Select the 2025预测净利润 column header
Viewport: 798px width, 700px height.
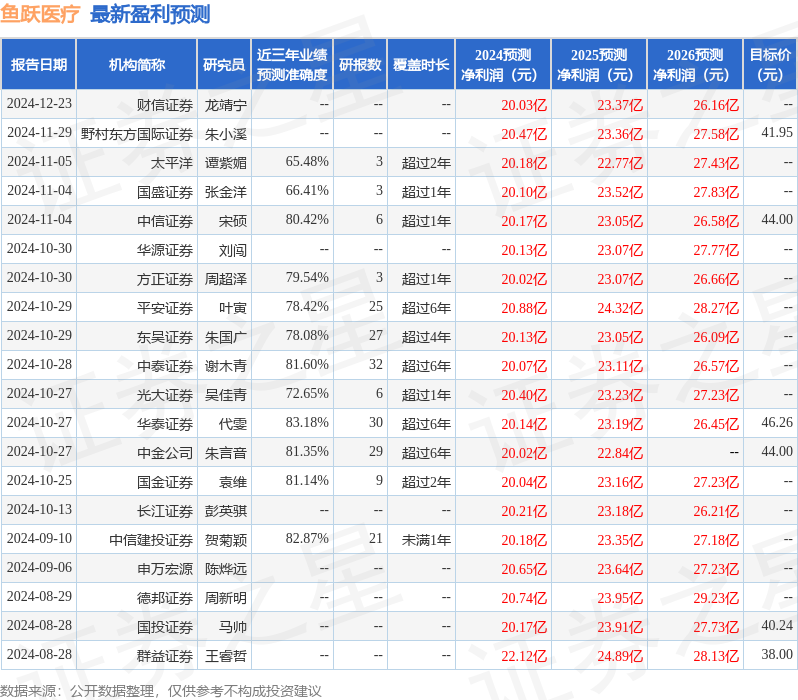coord(599,65)
